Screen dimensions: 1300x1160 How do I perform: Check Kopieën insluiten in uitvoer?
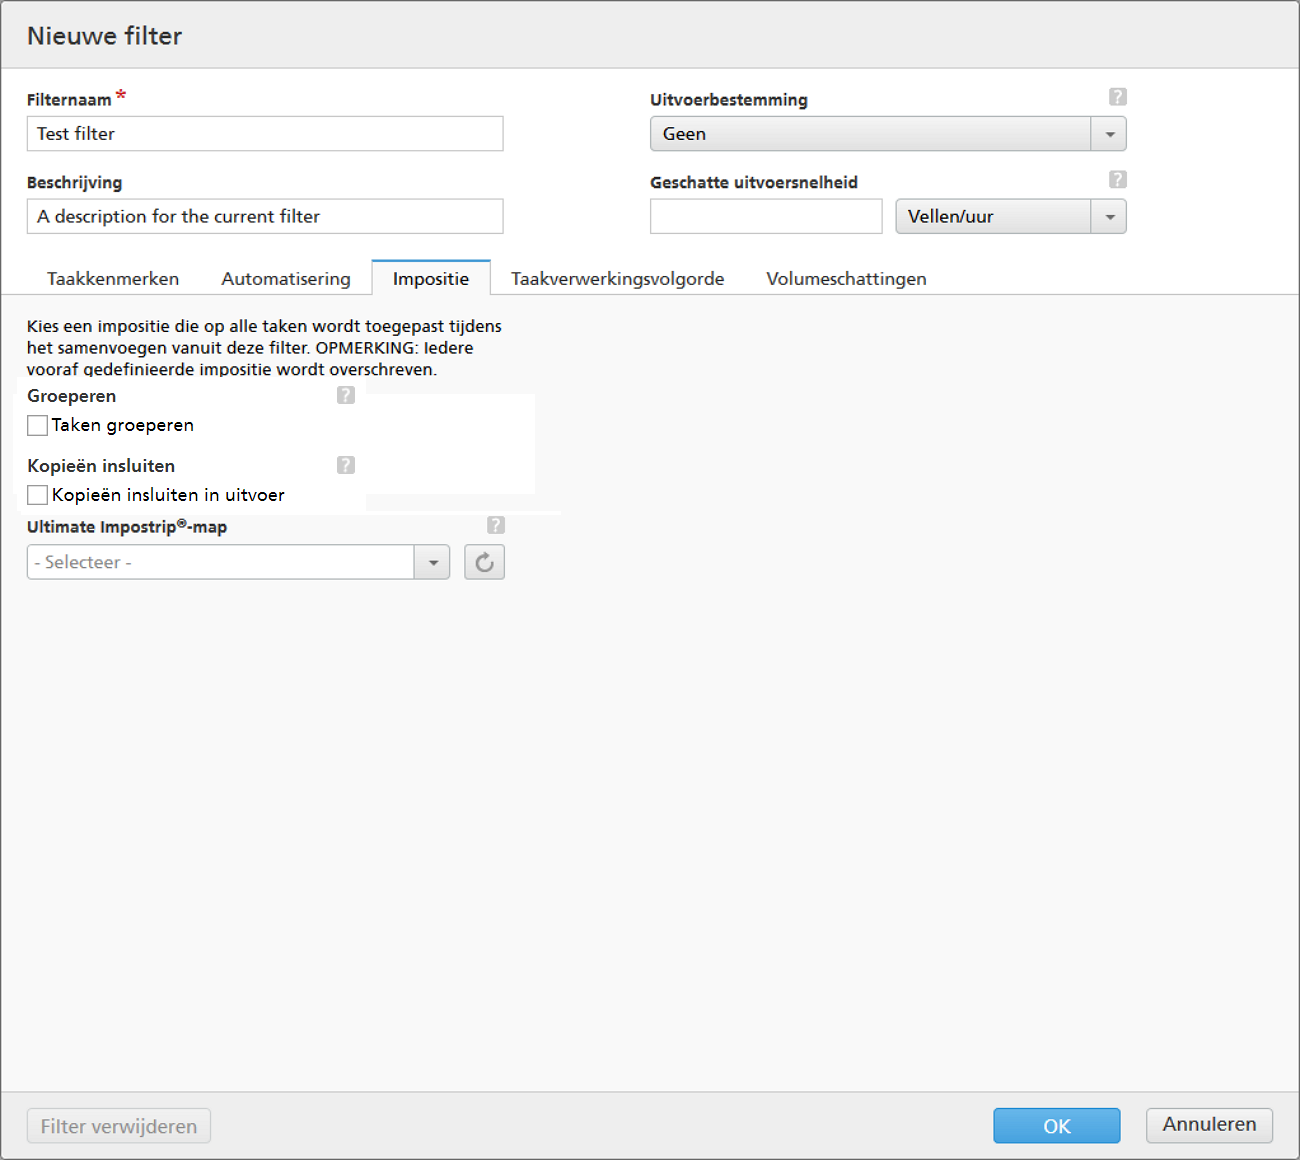click(38, 495)
